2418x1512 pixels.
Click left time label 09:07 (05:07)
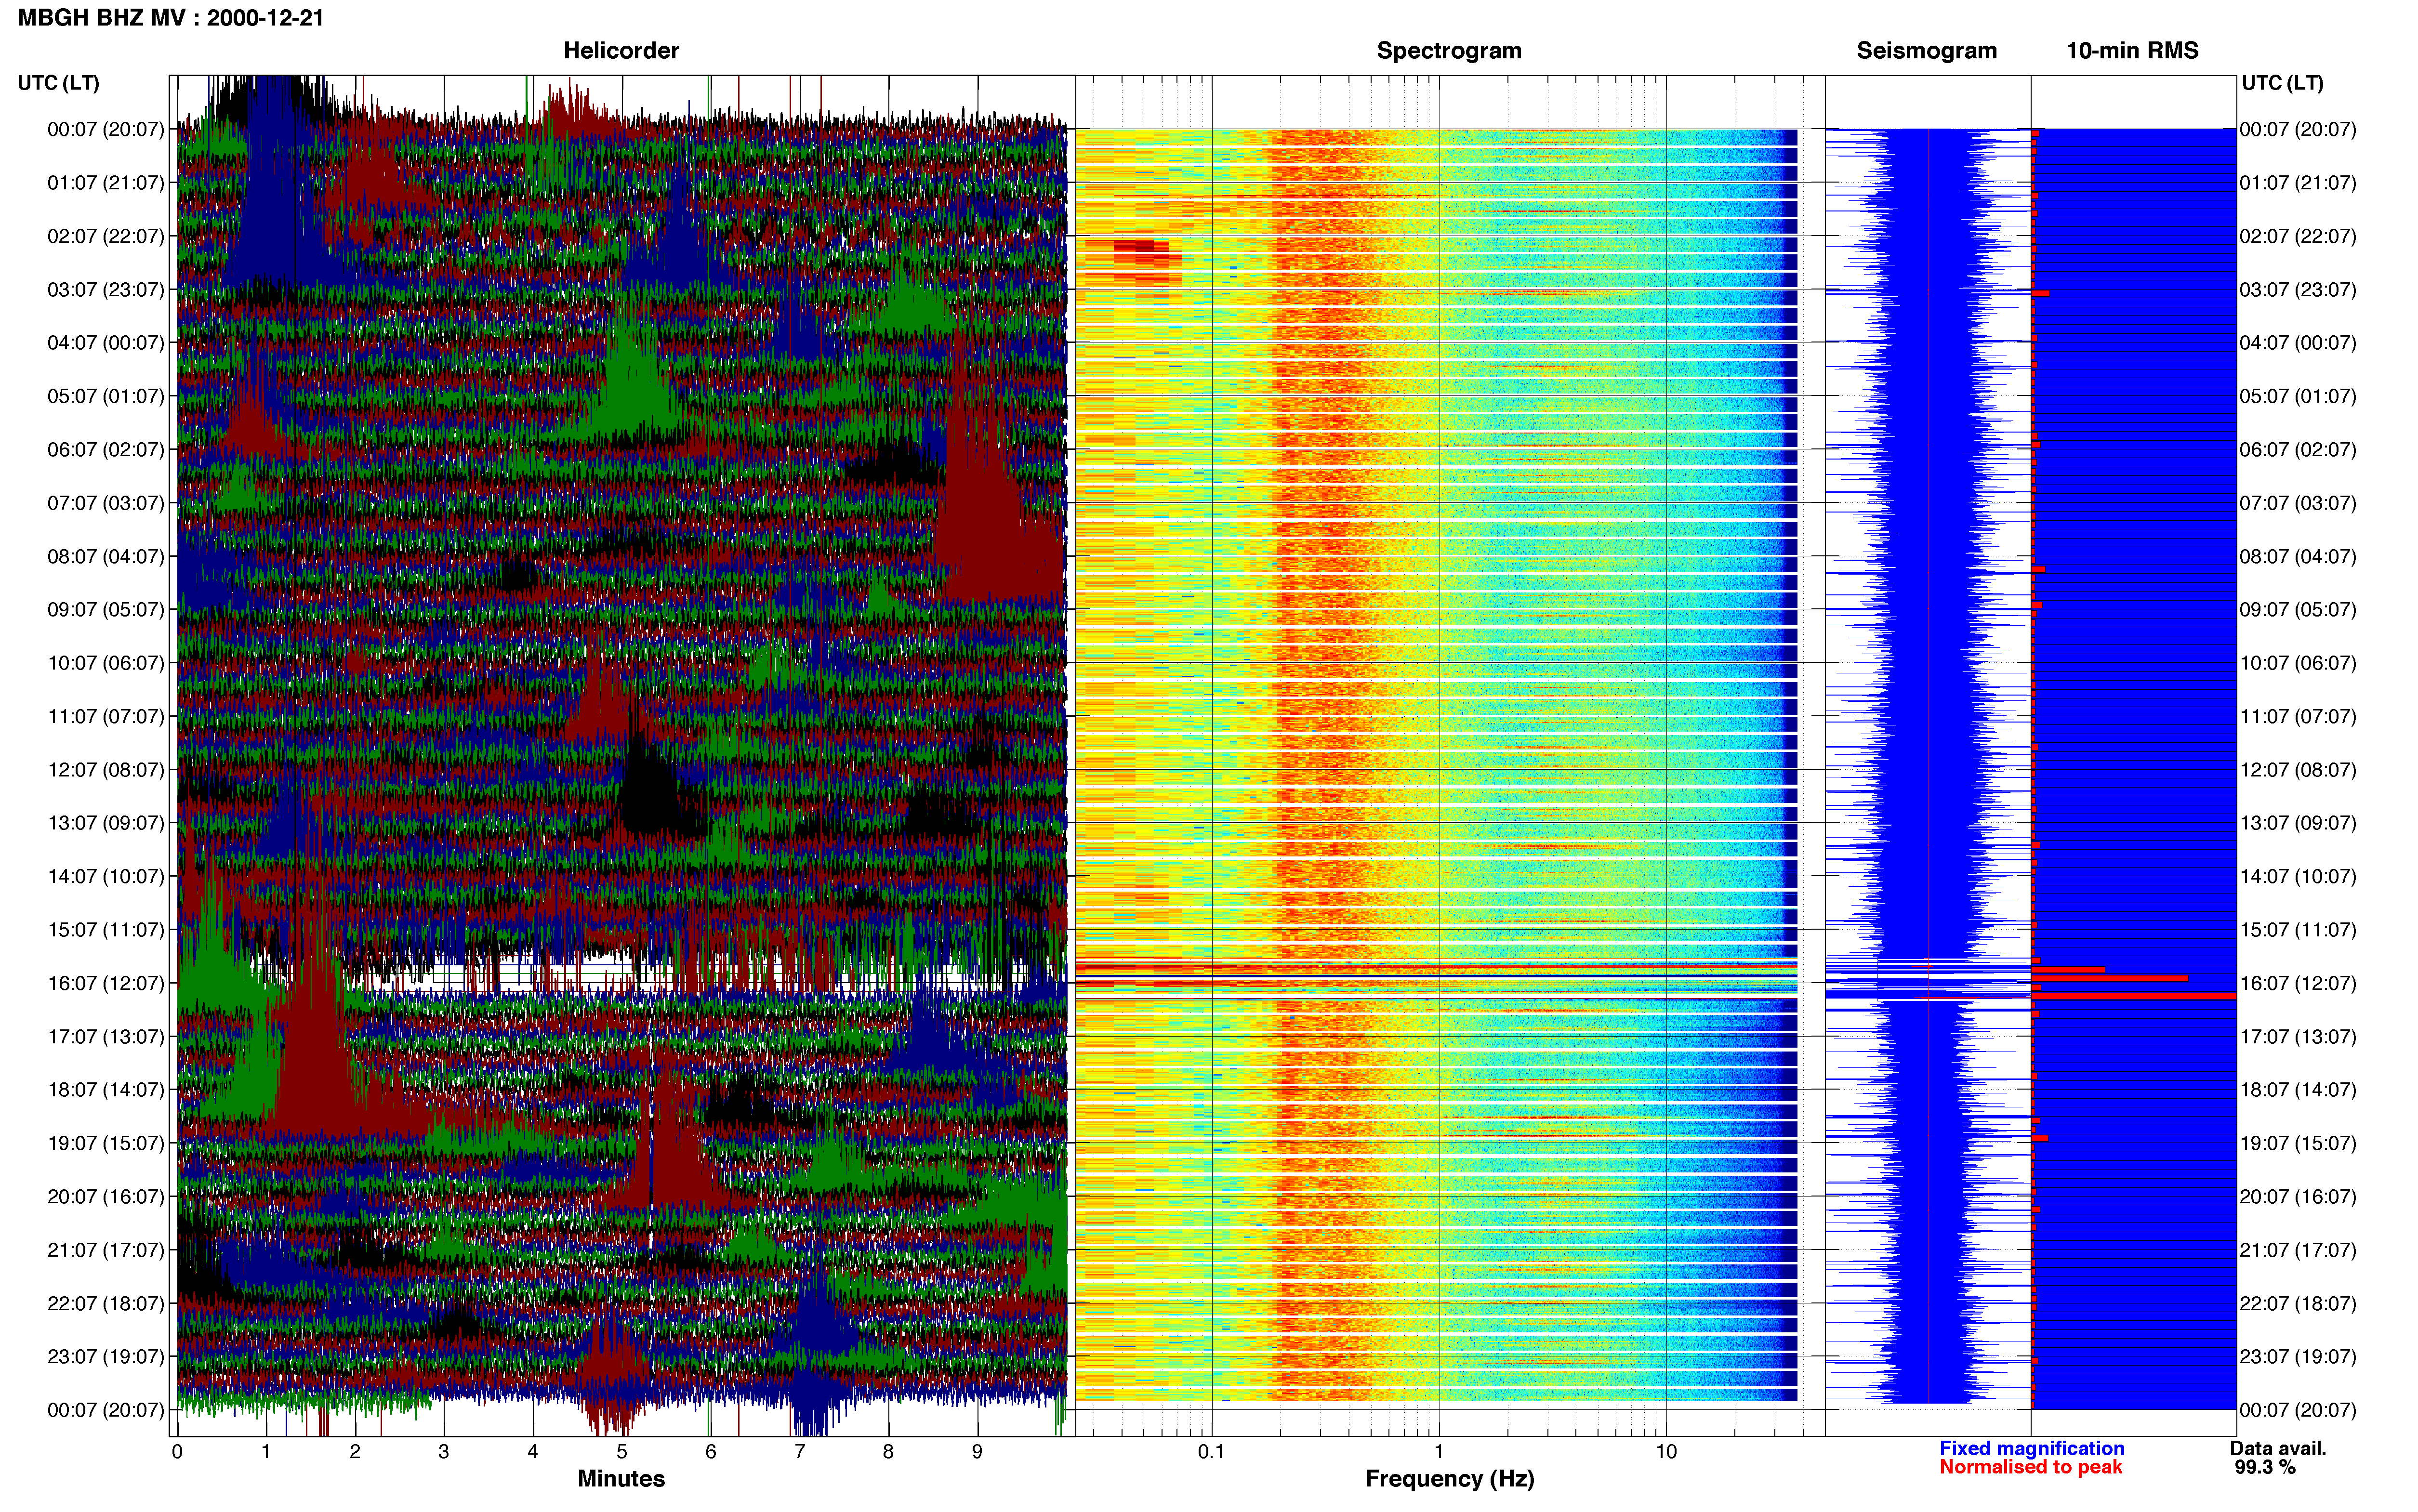point(106,609)
